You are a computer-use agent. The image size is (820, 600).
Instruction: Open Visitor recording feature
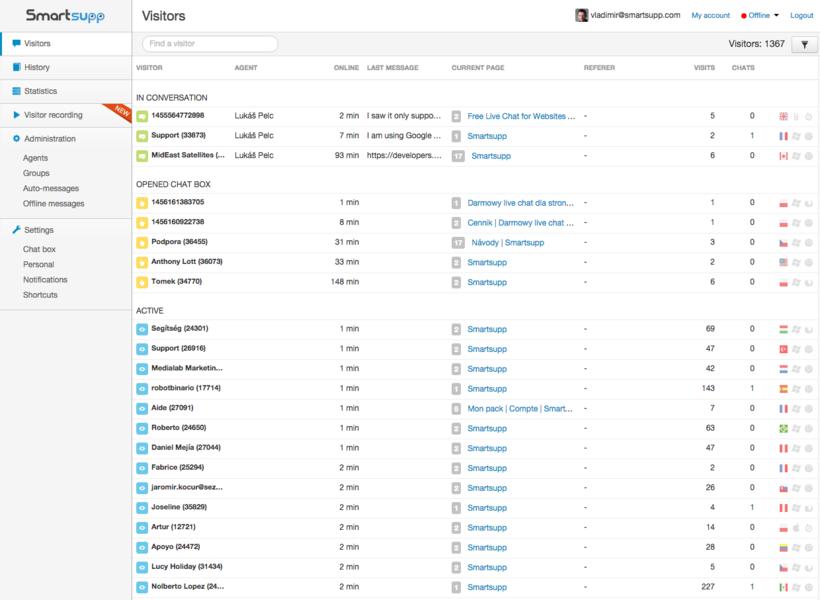(66, 115)
